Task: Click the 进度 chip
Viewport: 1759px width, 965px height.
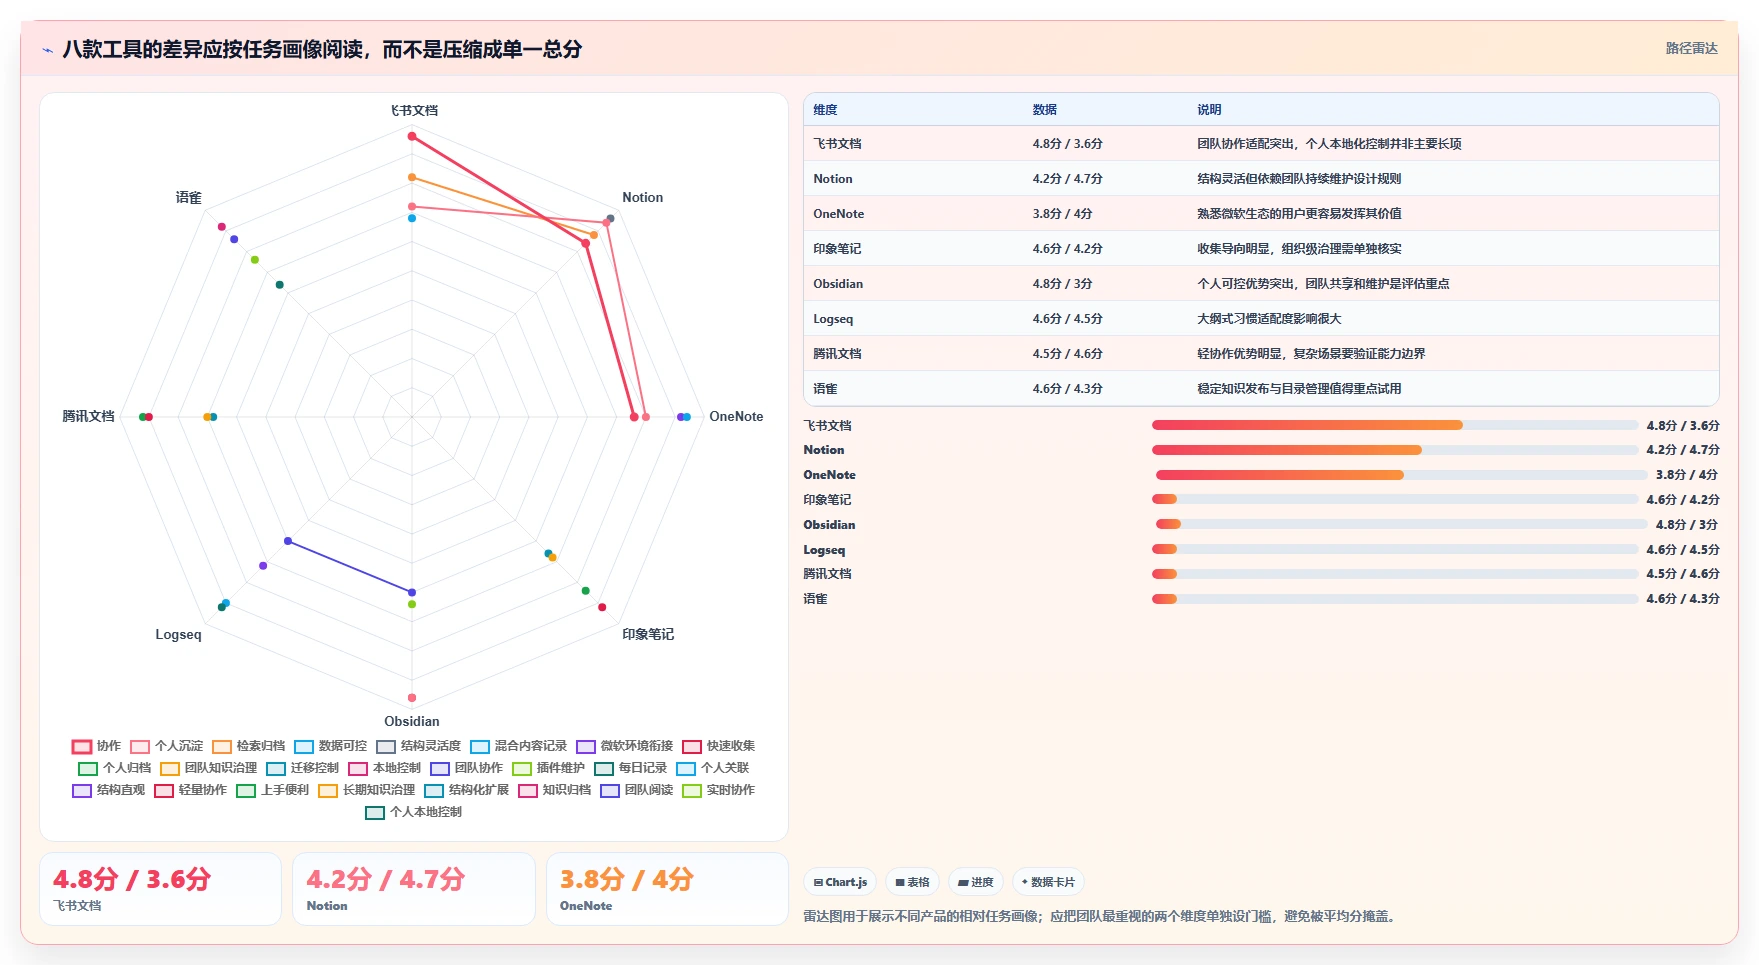Action: pos(976,882)
